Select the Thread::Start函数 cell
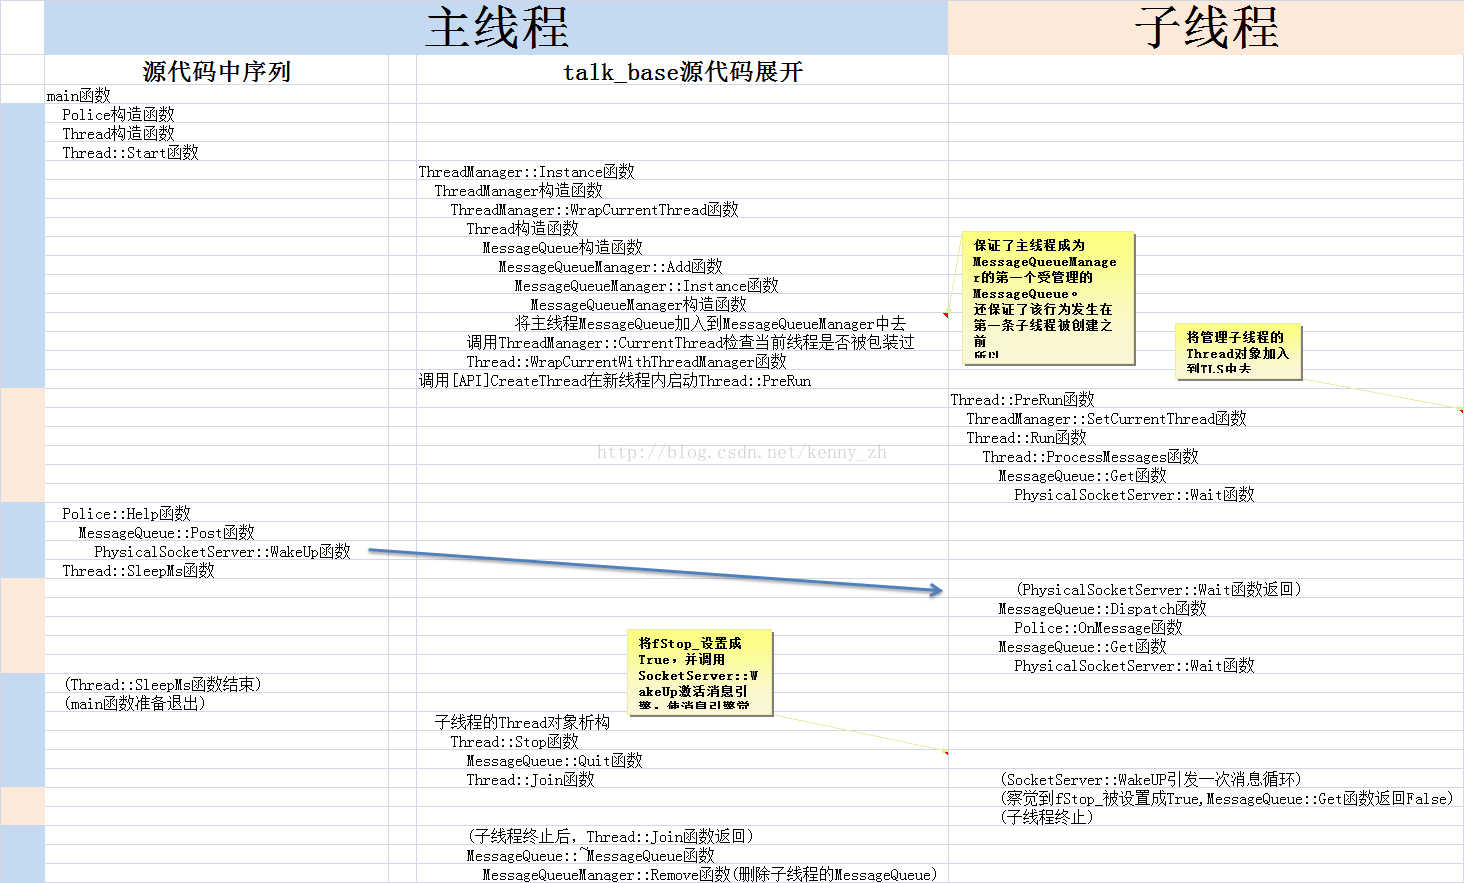 [130, 153]
